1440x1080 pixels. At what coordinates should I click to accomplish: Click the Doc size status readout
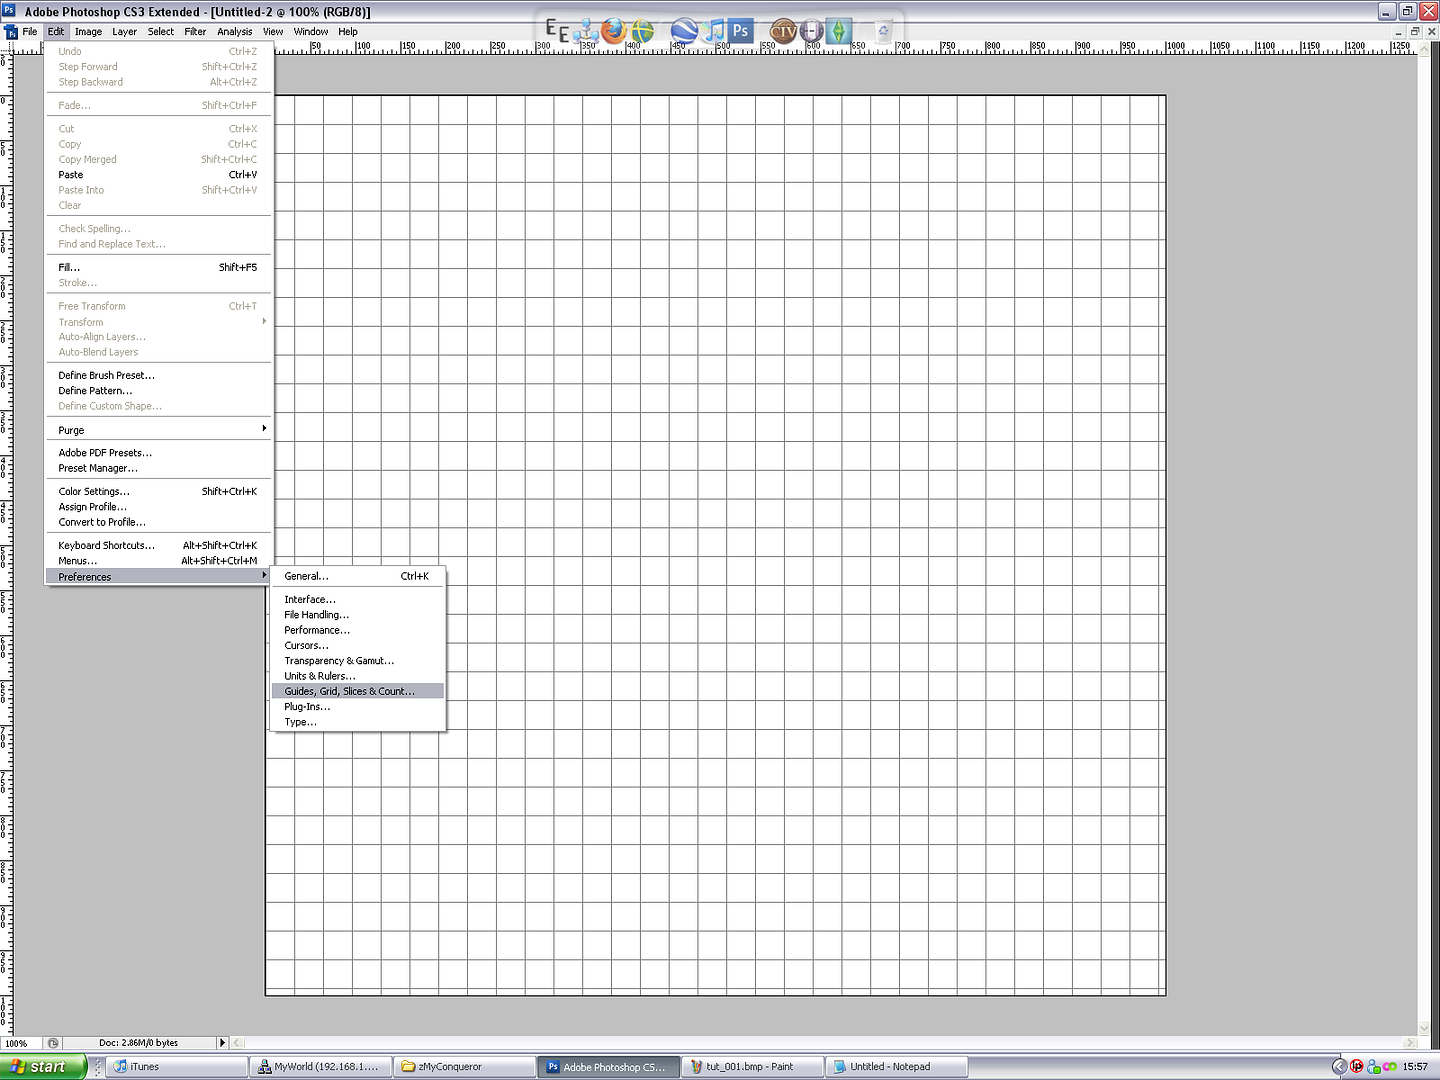(x=138, y=1043)
